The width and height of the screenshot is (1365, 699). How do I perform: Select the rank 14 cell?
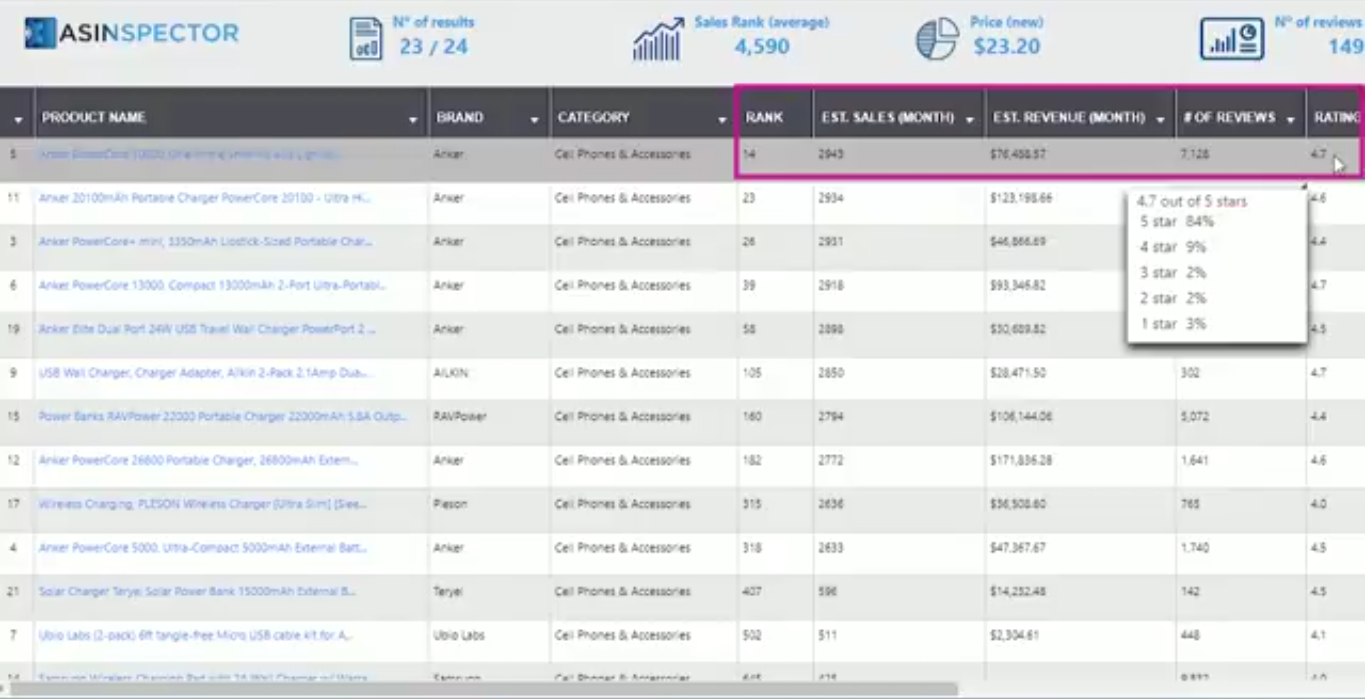749,154
